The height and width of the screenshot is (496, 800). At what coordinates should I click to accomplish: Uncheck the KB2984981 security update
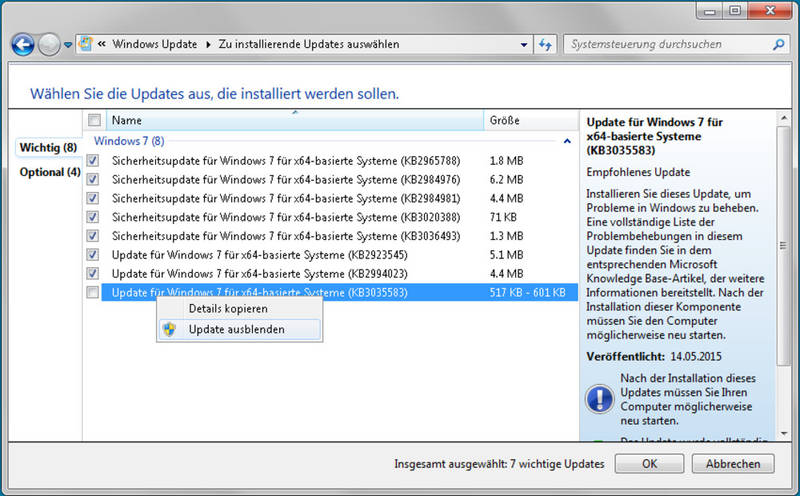[92, 199]
